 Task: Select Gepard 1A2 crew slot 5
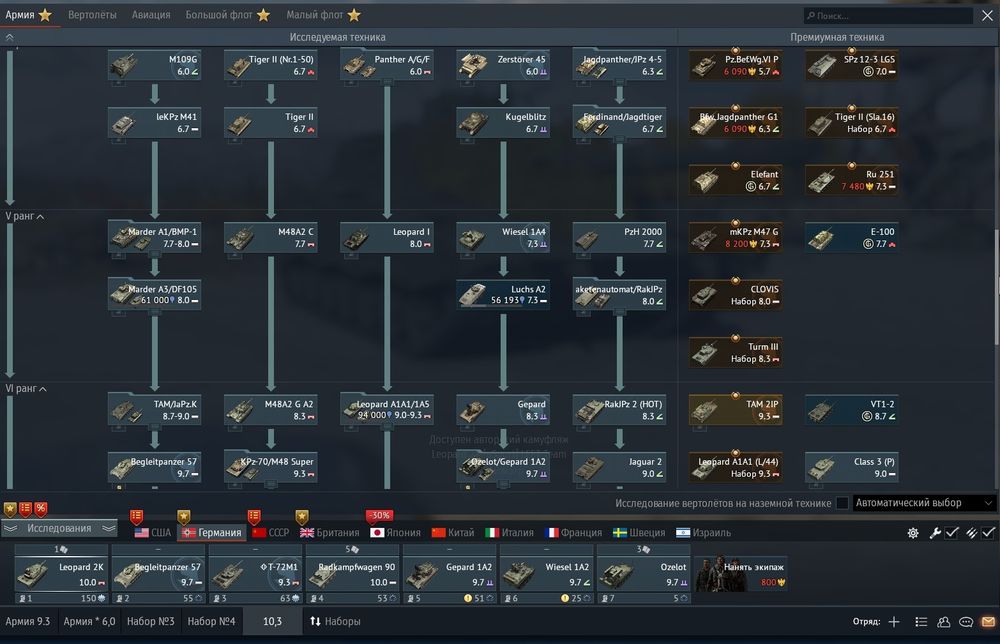click(x=450, y=573)
